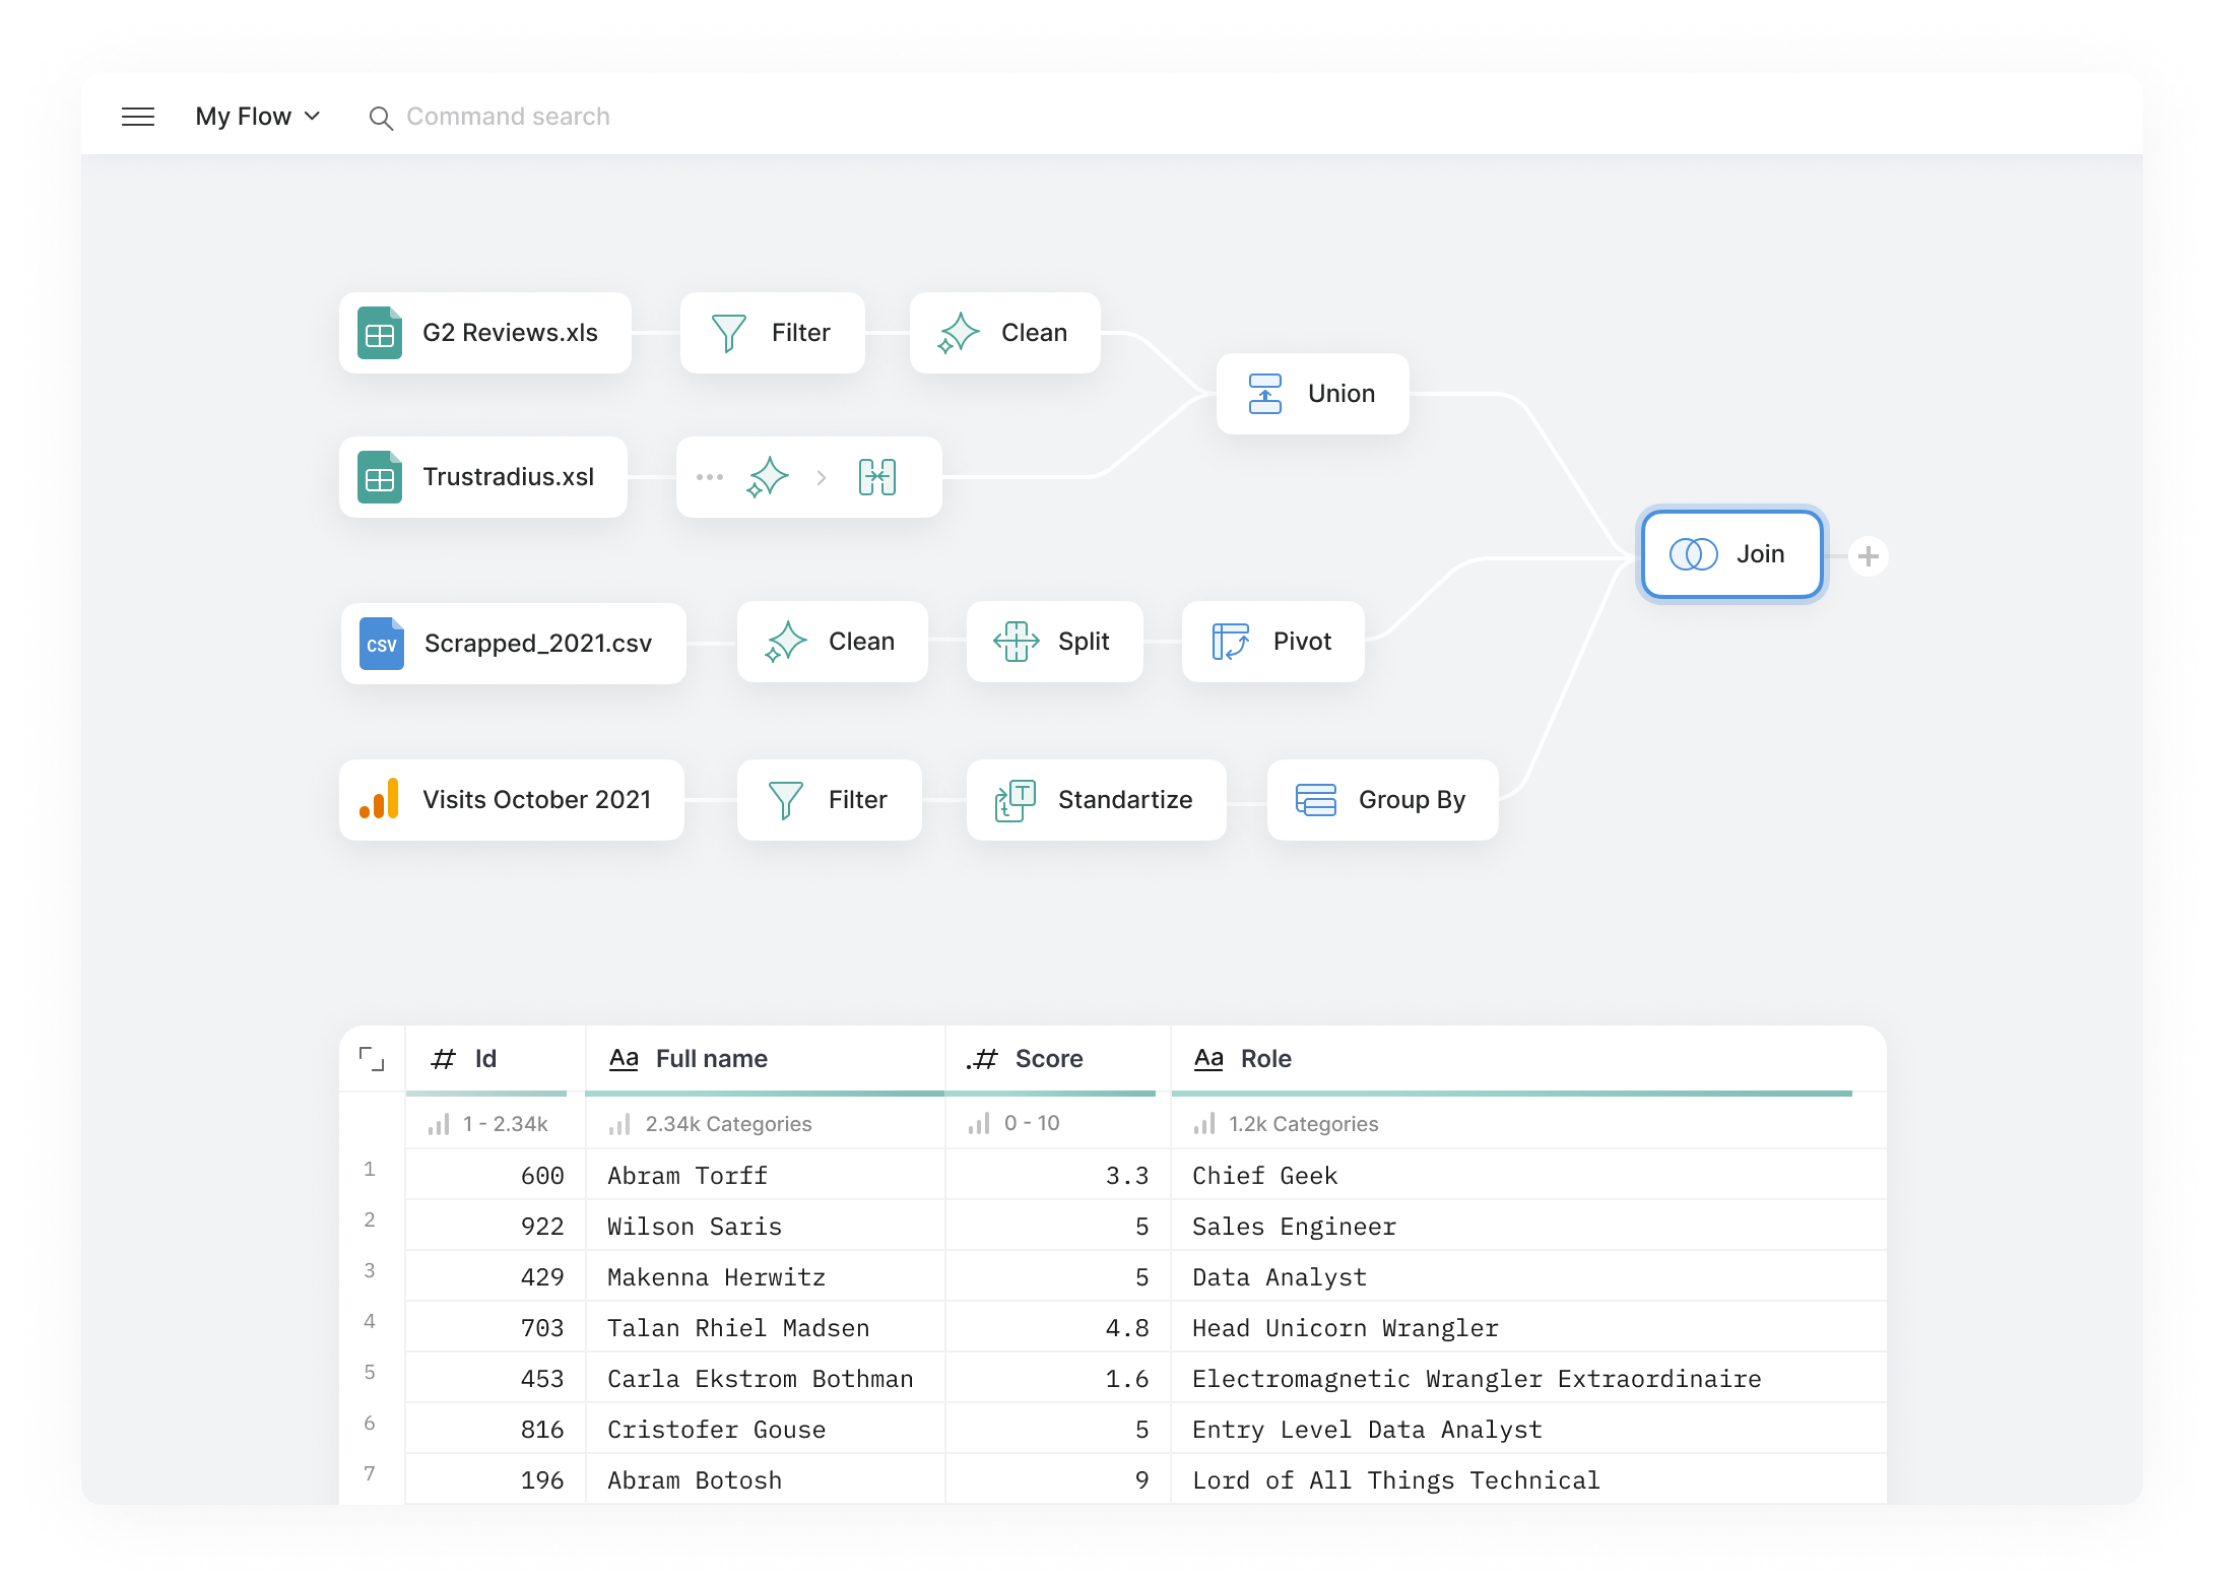The width and height of the screenshot is (2224, 1594).
Task: Select the G2 Reviews.xls source node
Action: click(485, 333)
